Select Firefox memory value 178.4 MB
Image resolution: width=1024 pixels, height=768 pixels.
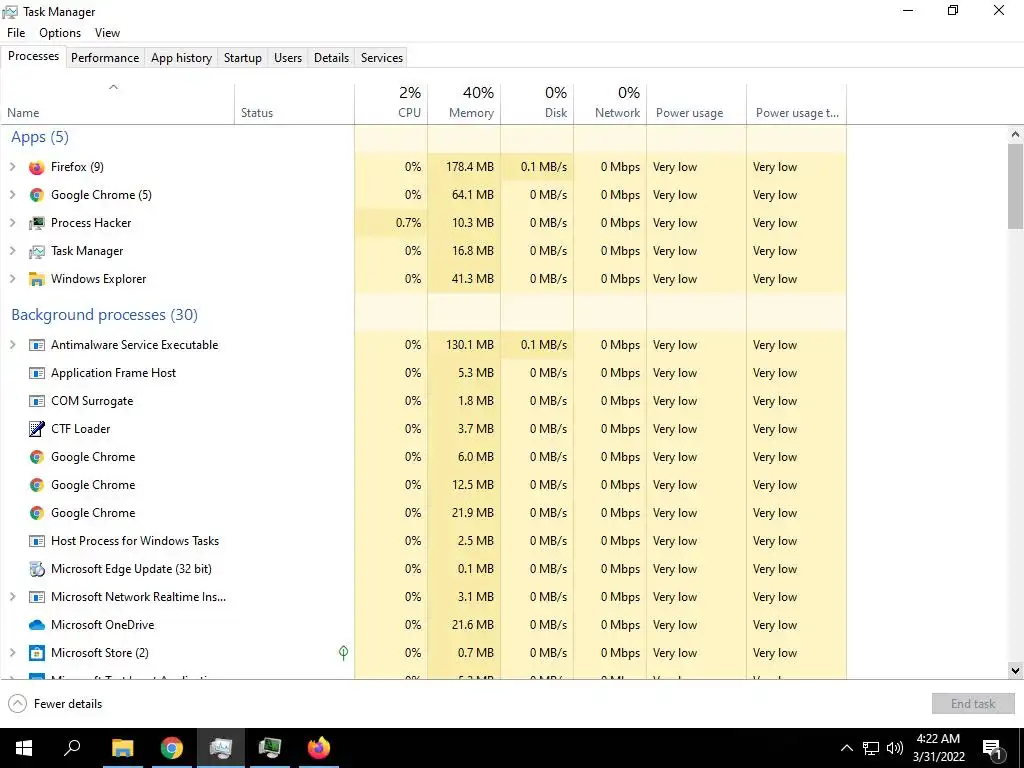pos(470,167)
